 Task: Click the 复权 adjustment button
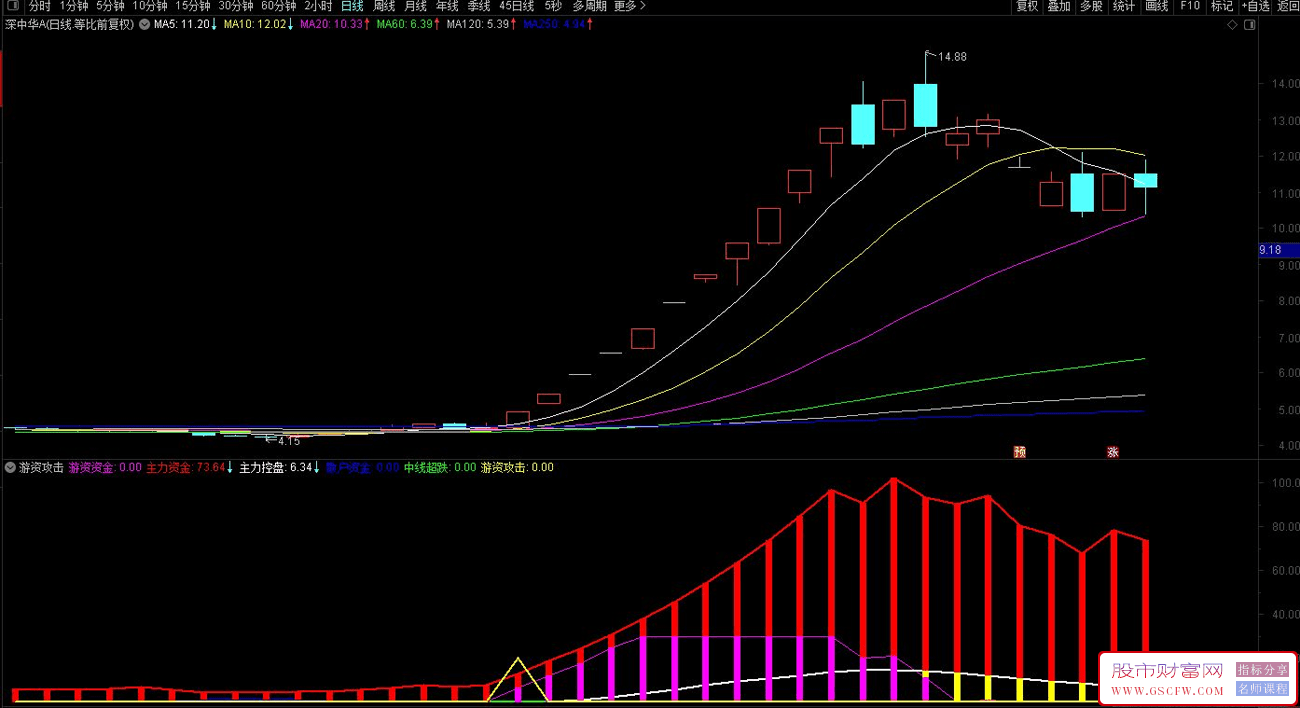pyautogui.click(x=1027, y=6)
